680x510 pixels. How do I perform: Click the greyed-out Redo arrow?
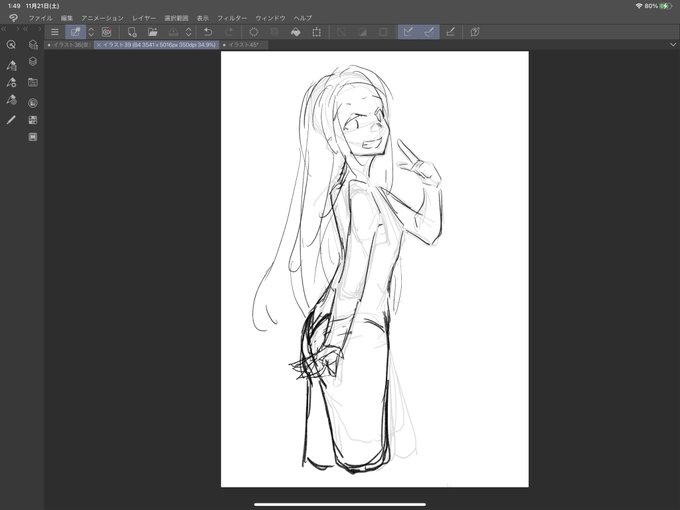[x=229, y=32]
